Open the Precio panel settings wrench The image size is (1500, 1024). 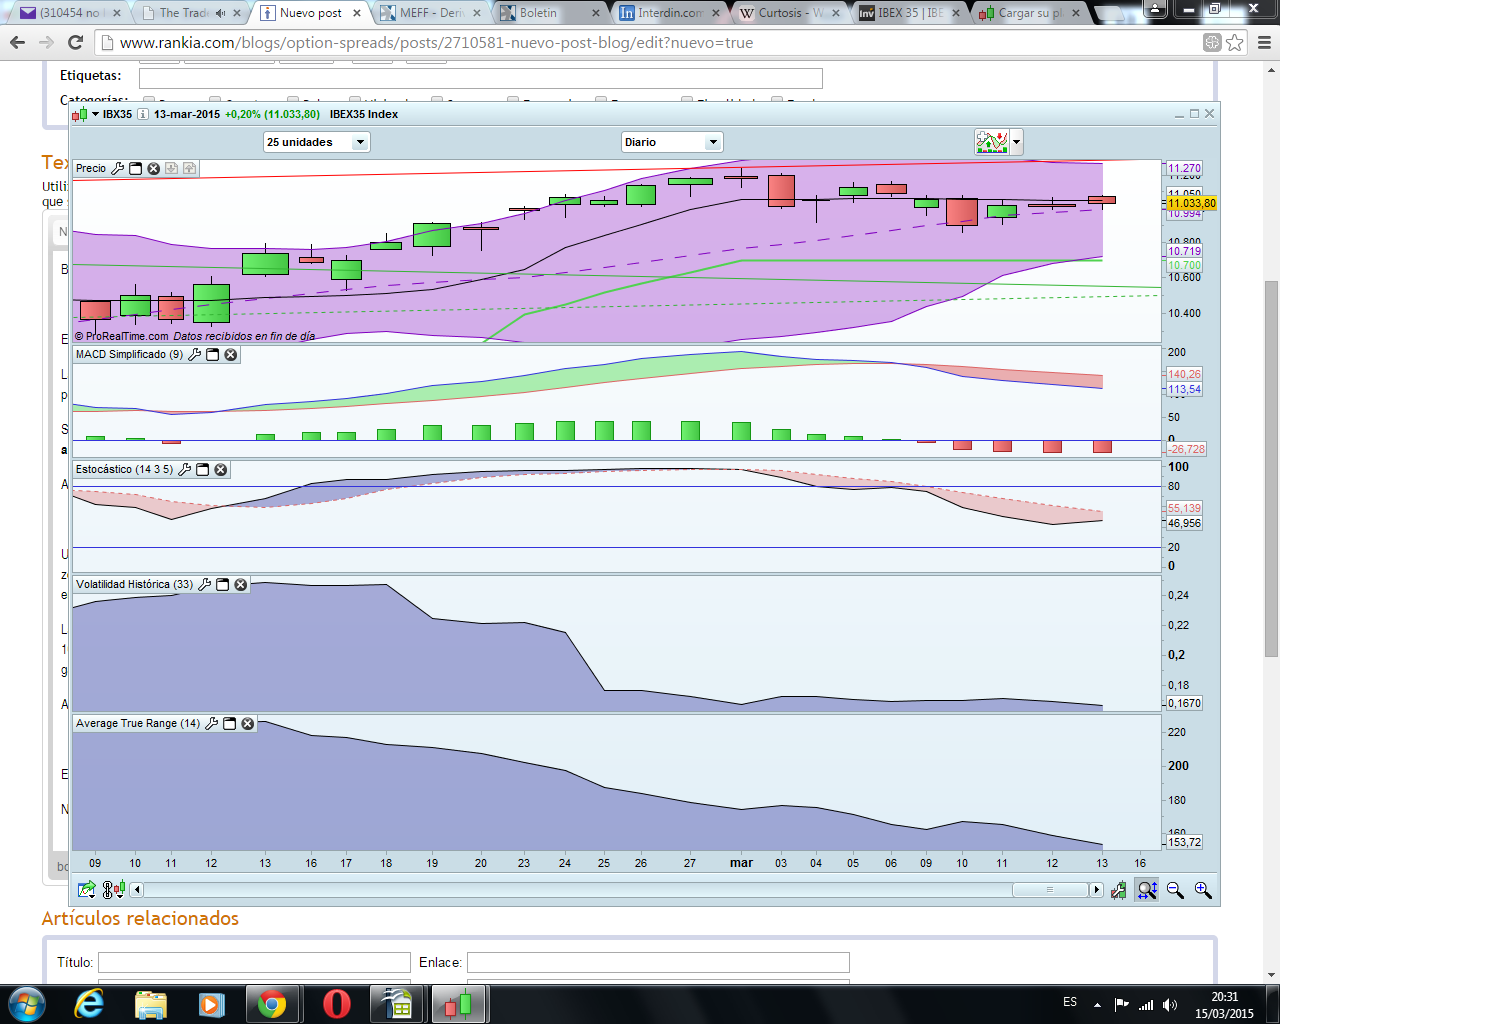point(117,168)
